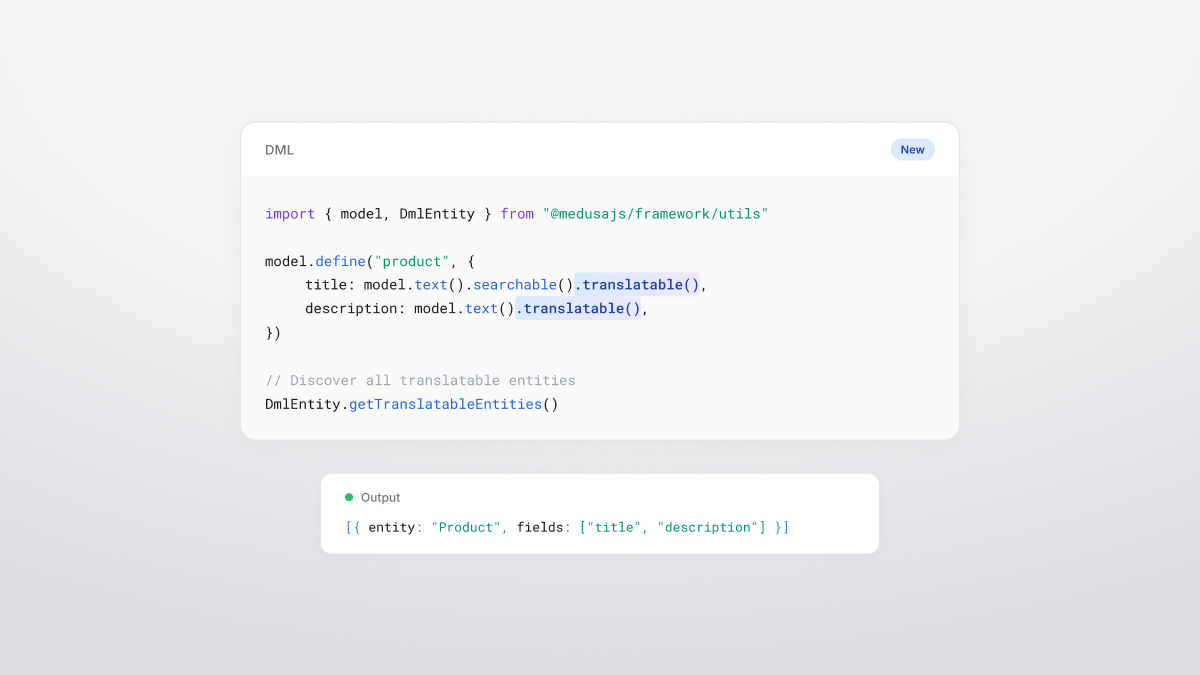This screenshot has height=675, width=1200.
Task: Expand the DML code card
Action: coord(600,280)
